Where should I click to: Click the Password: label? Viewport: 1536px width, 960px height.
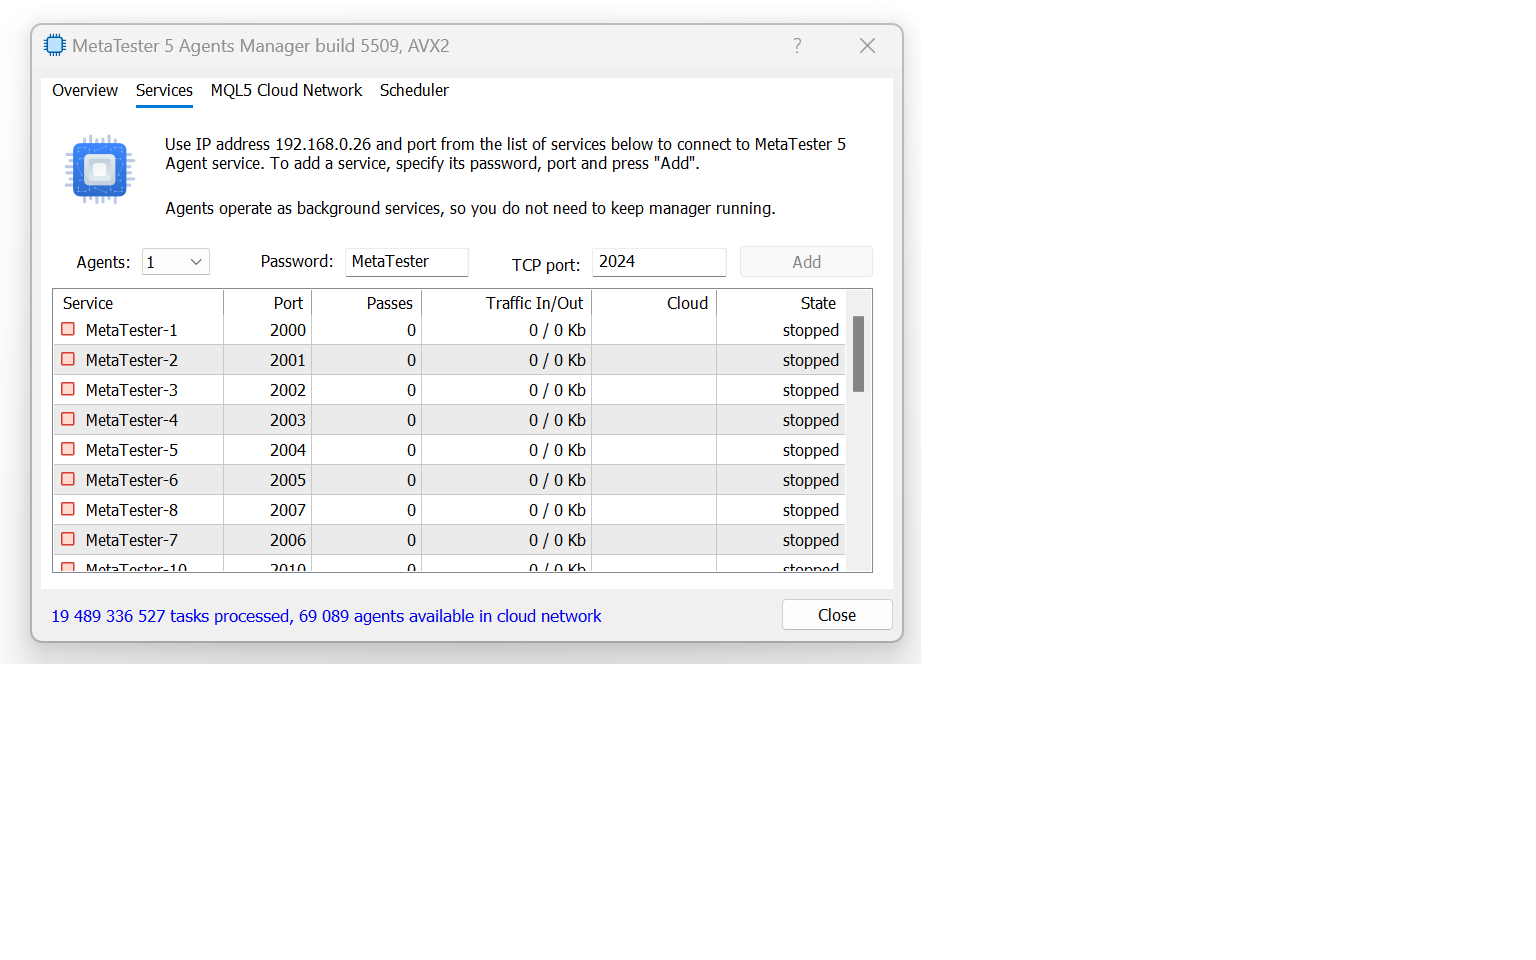pyautogui.click(x=297, y=261)
